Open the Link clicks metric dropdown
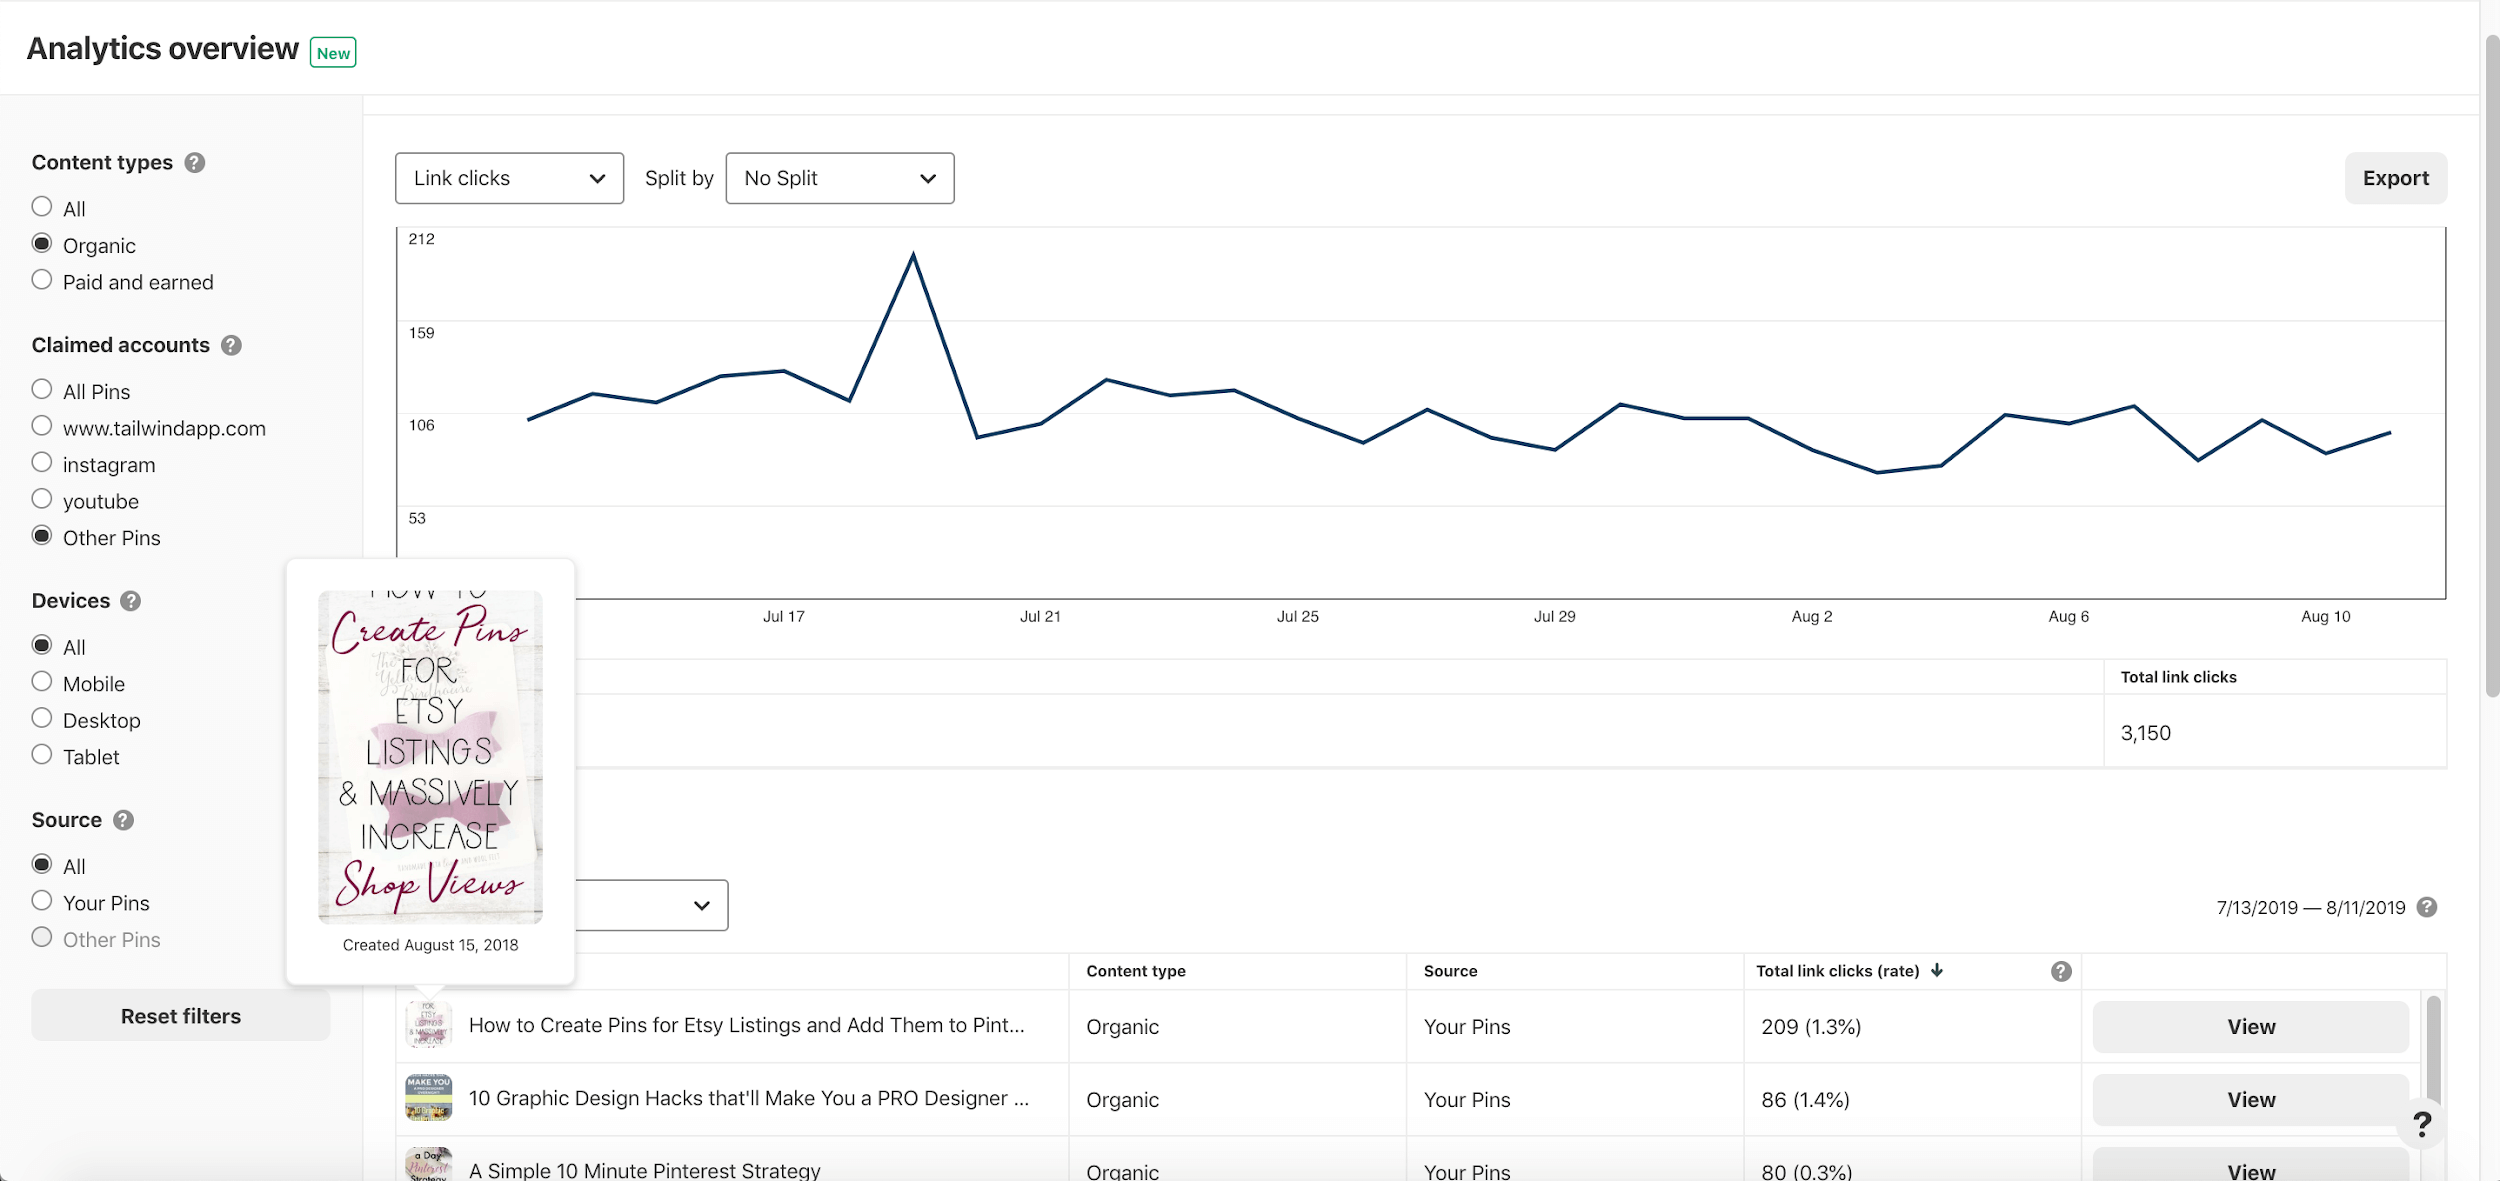Image resolution: width=2500 pixels, height=1181 pixels. coord(509,178)
